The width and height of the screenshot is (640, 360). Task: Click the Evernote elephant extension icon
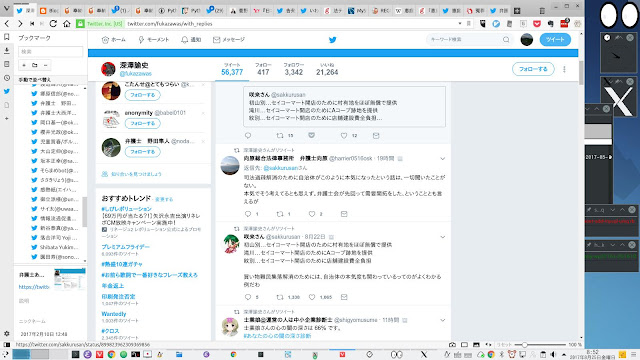(x=550, y=24)
